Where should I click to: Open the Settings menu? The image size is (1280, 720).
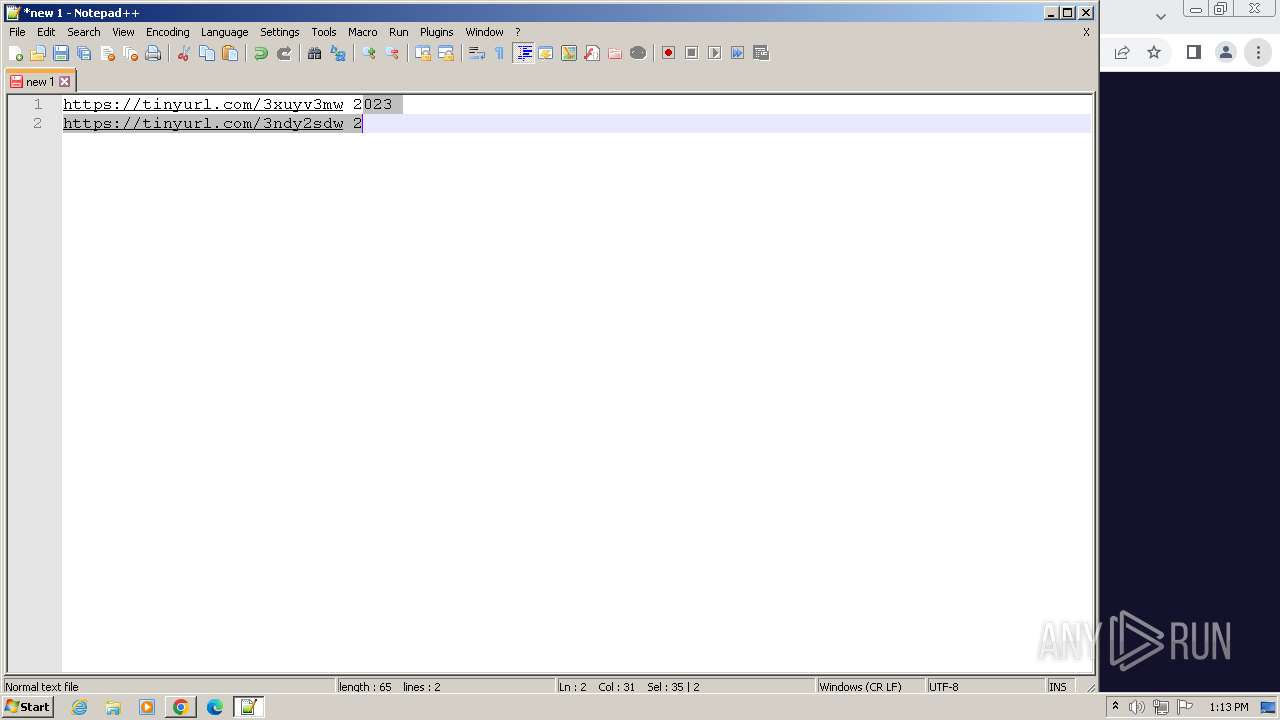pos(280,32)
